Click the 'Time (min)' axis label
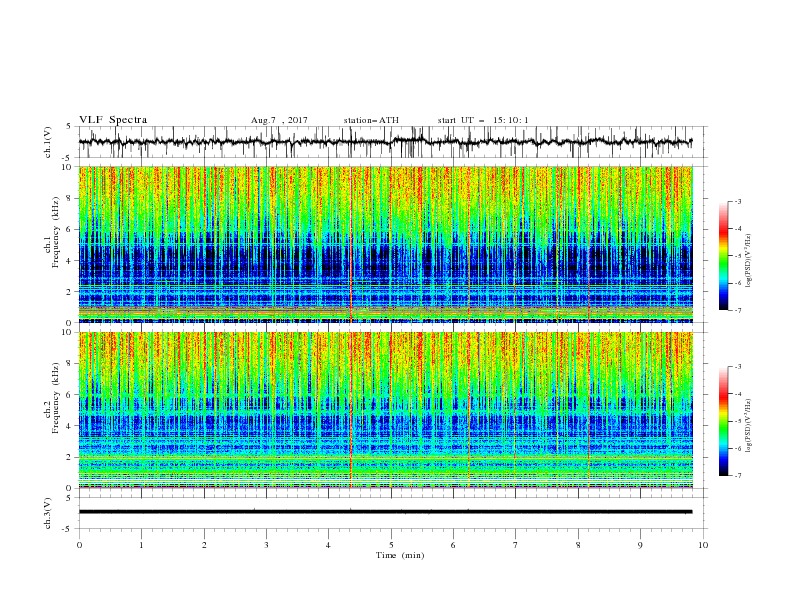This screenshot has width=792, height=612. [x=400, y=555]
